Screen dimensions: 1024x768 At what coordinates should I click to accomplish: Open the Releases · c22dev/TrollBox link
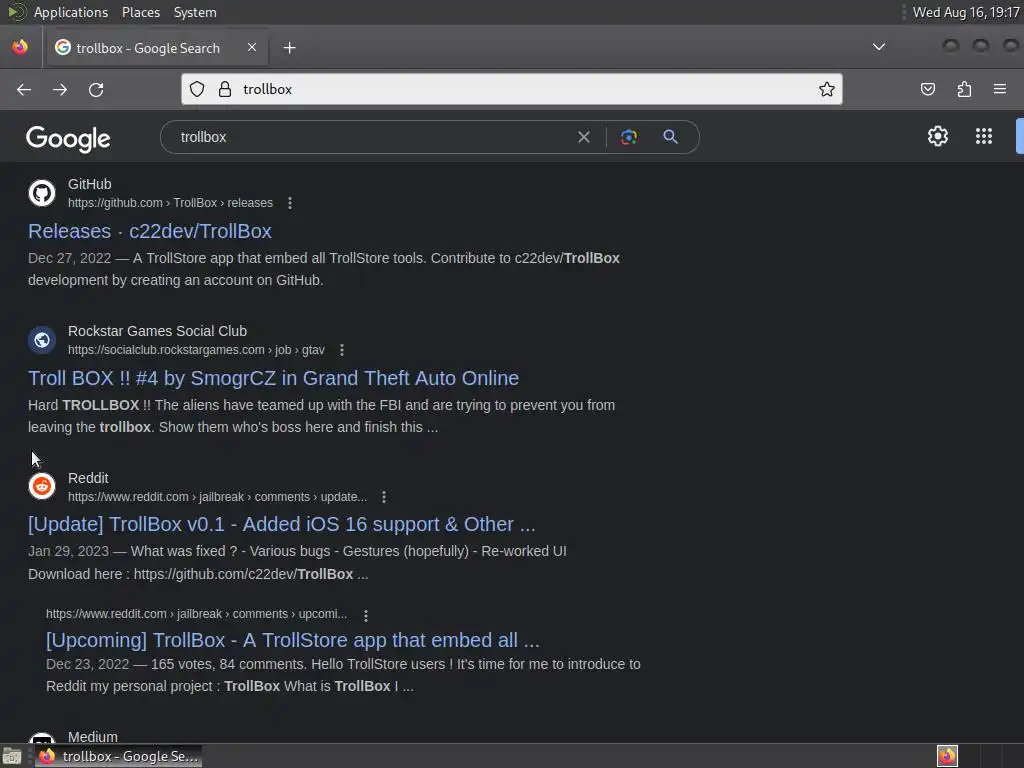[150, 231]
